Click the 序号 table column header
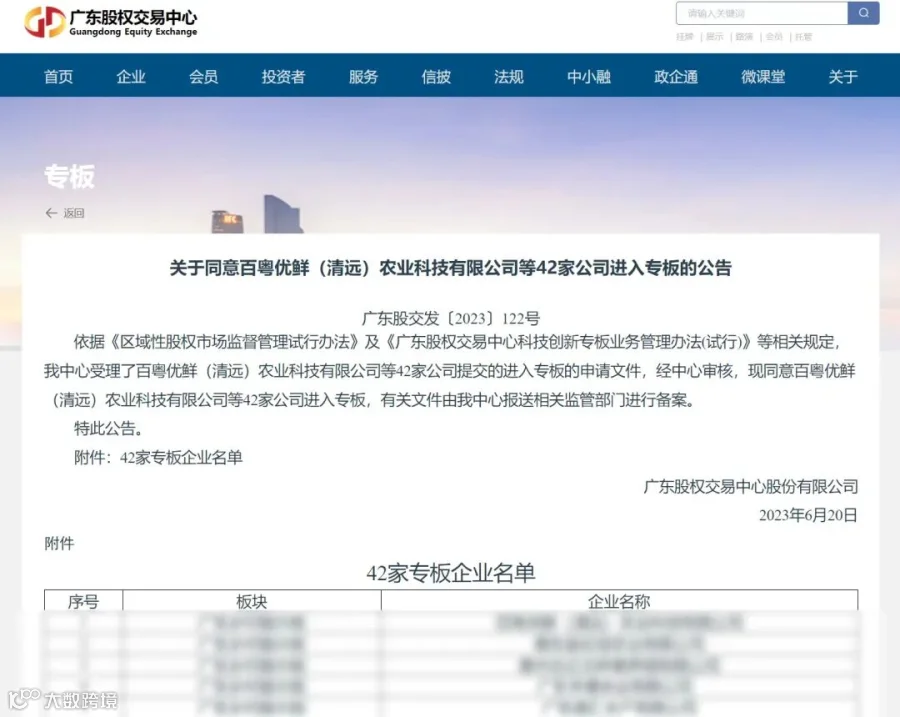This screenshot has width=900, height=717. [83, 601]
